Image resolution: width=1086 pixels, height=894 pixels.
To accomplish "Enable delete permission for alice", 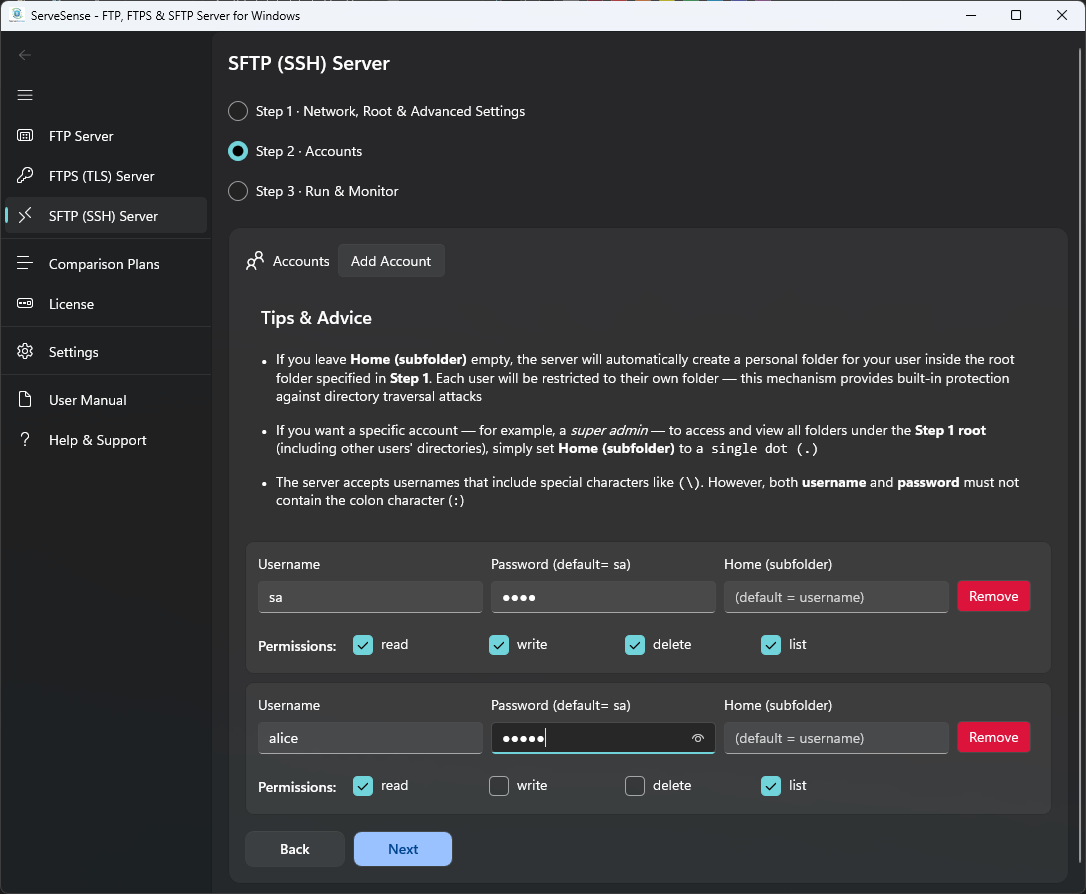I will pyautogui.click(x=635, y=786).
